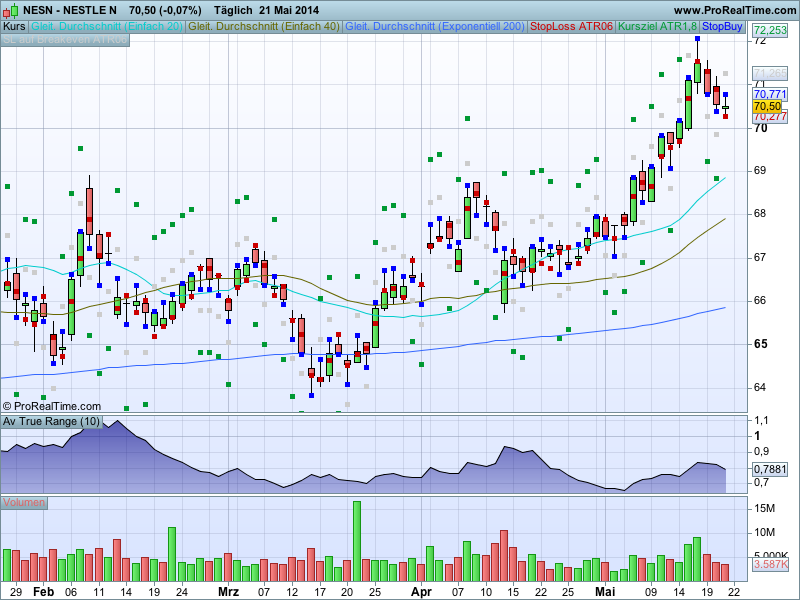This screenshot has height=600, width=800.
Task: Click the date label 29 on time axis
Action: tap(16, 592)
